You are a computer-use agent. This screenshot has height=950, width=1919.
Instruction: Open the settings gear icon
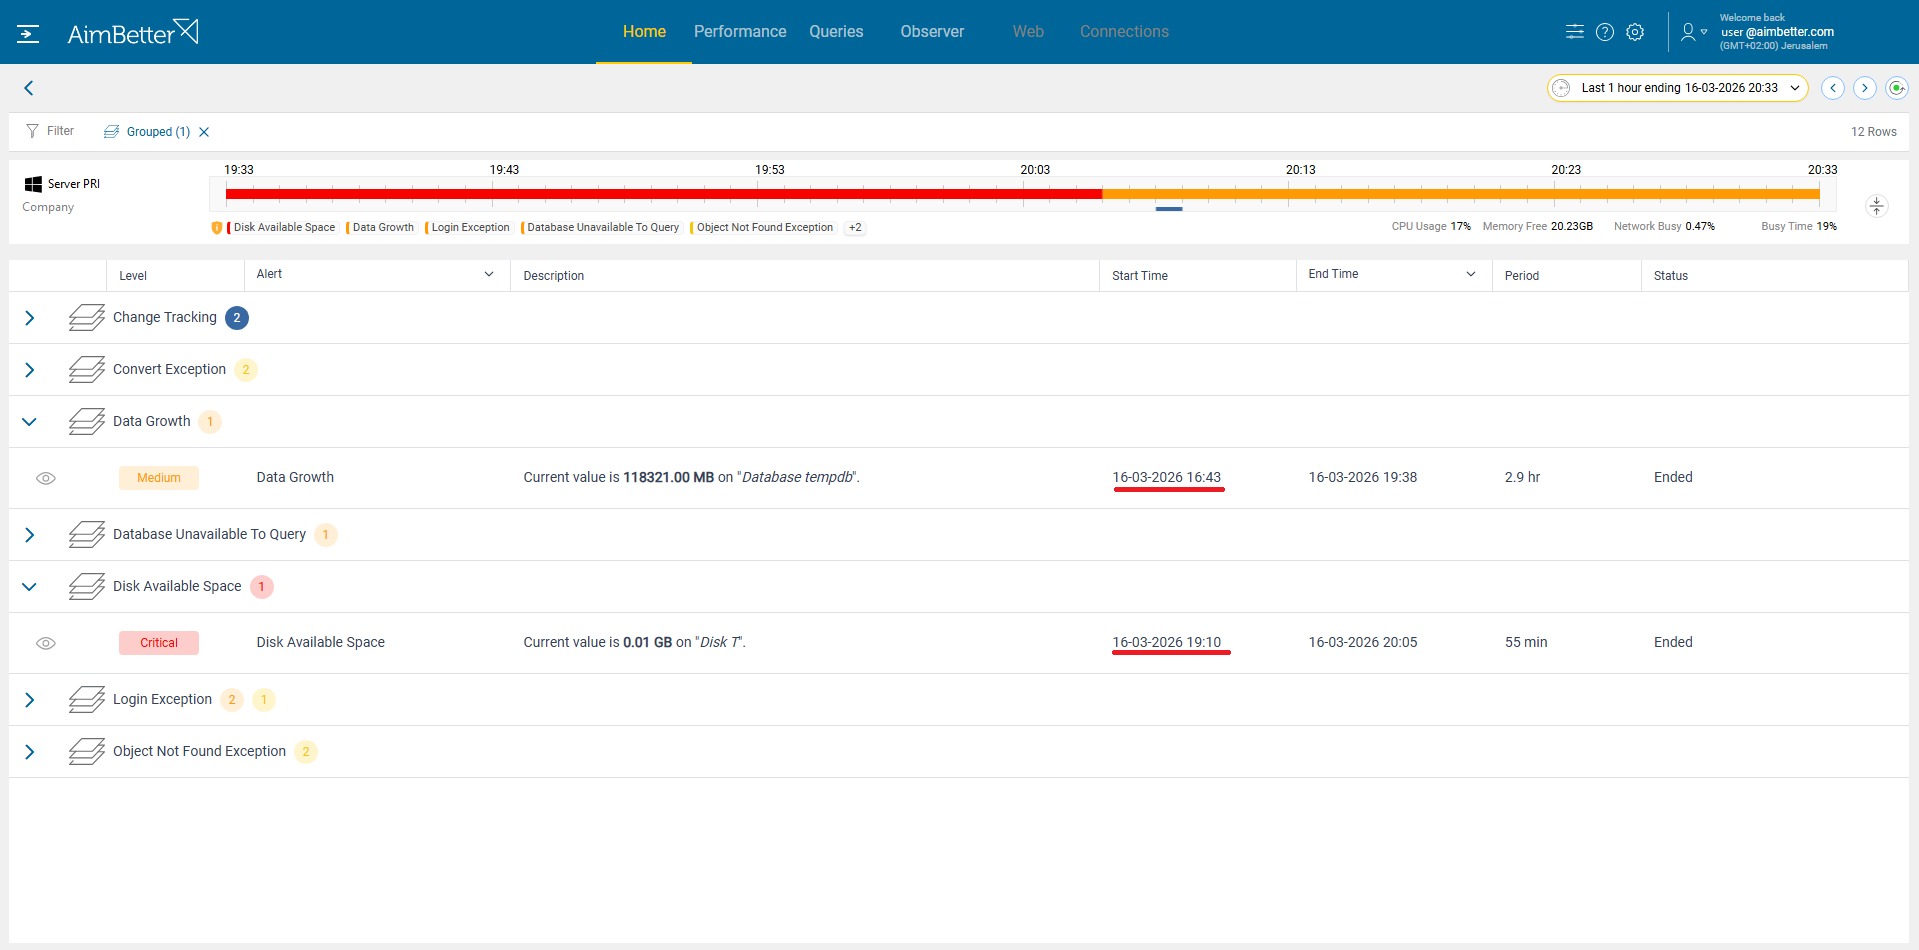coord(1635,32)
